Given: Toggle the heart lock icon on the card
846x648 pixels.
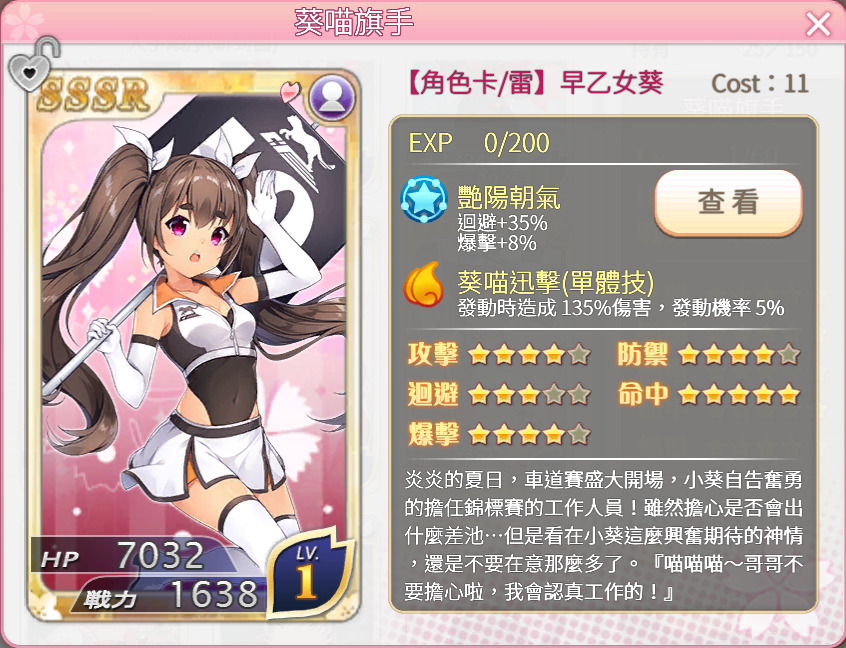Looking at the screenshot, I should [33, 64].
